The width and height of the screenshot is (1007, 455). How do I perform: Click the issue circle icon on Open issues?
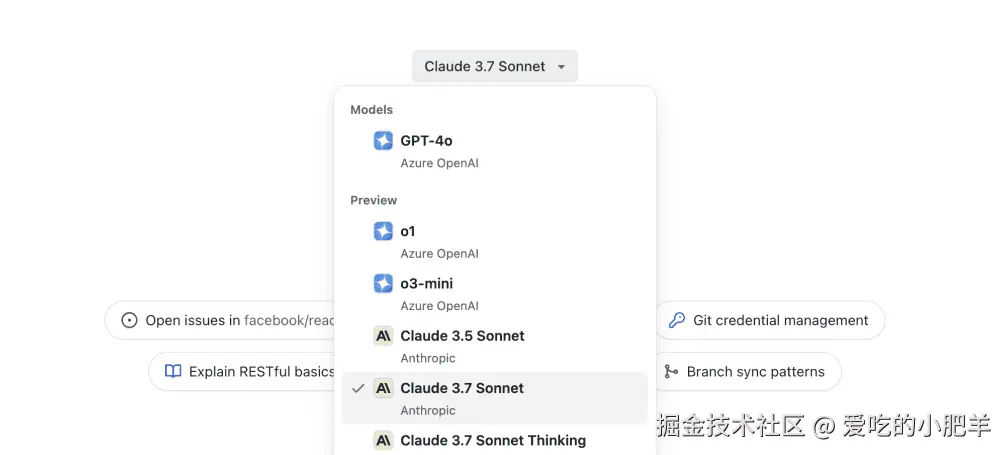[129, 320]
